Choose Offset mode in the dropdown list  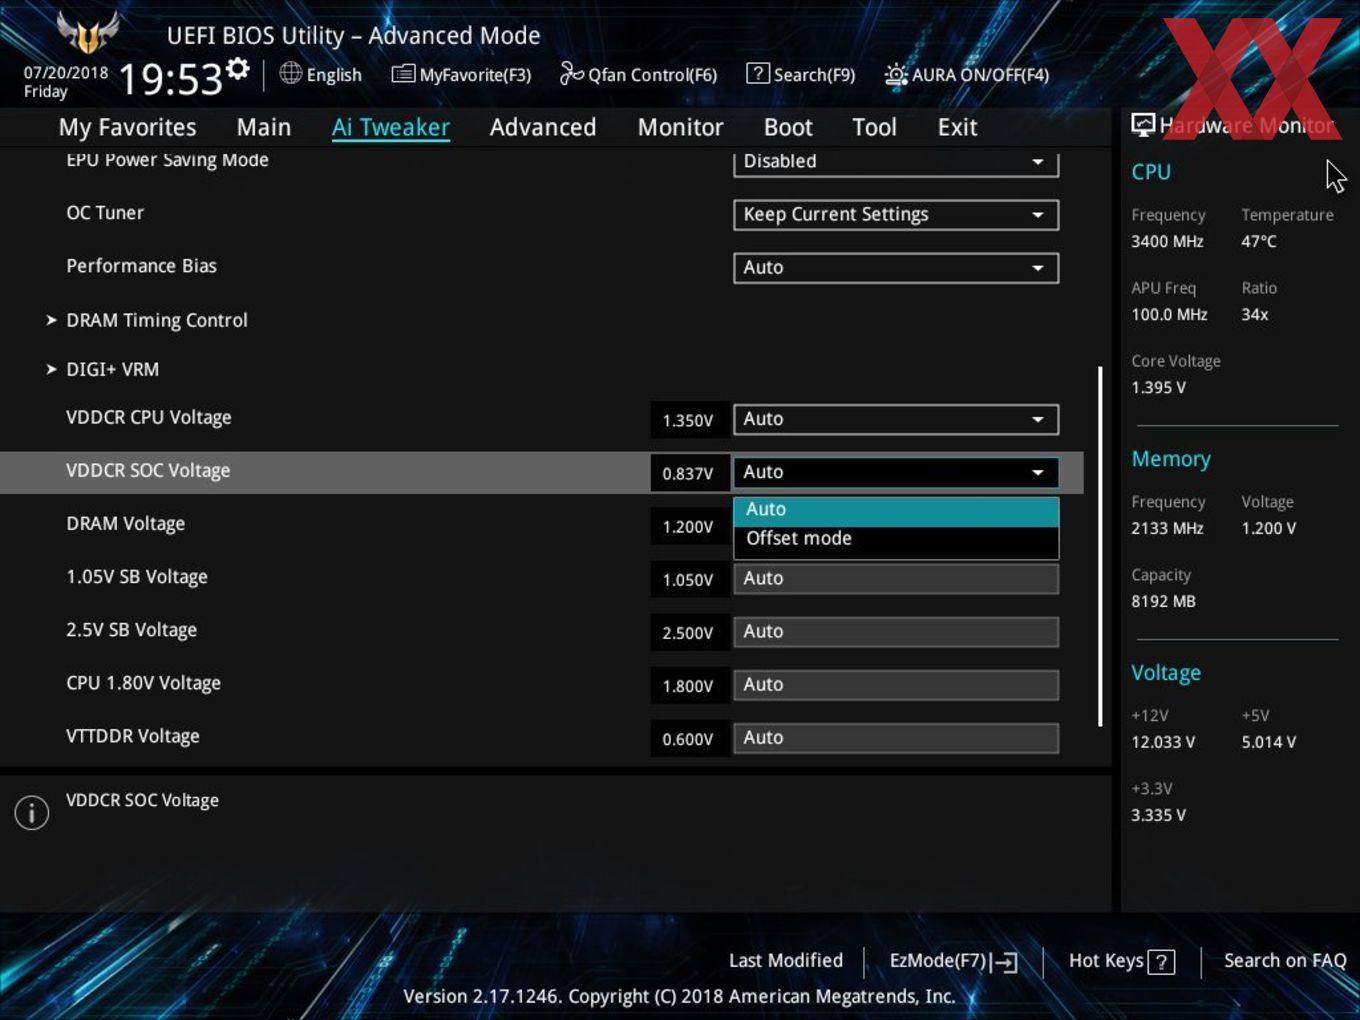click(x=896, y=538)
